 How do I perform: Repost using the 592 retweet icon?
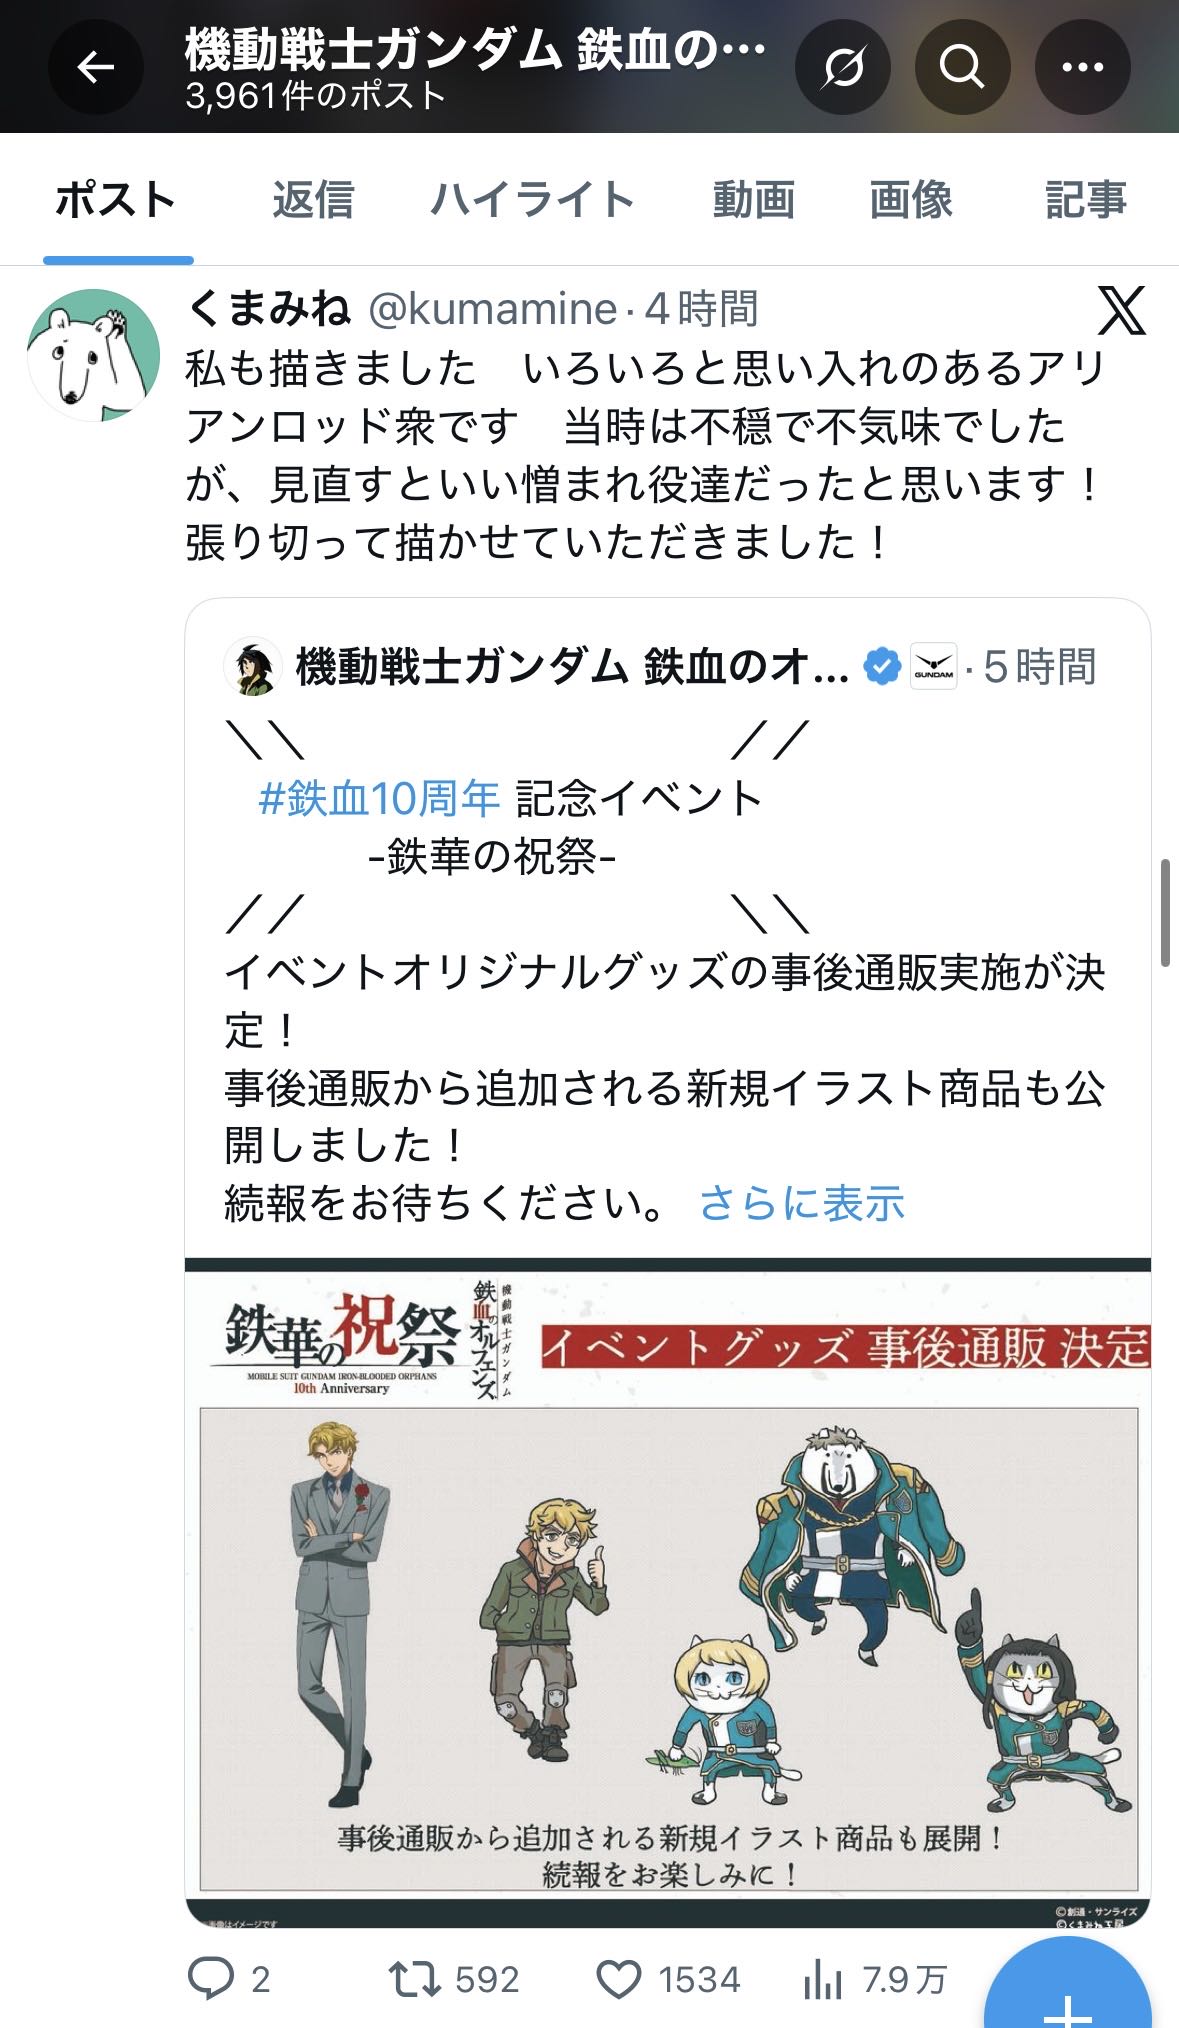(454, 1979)
